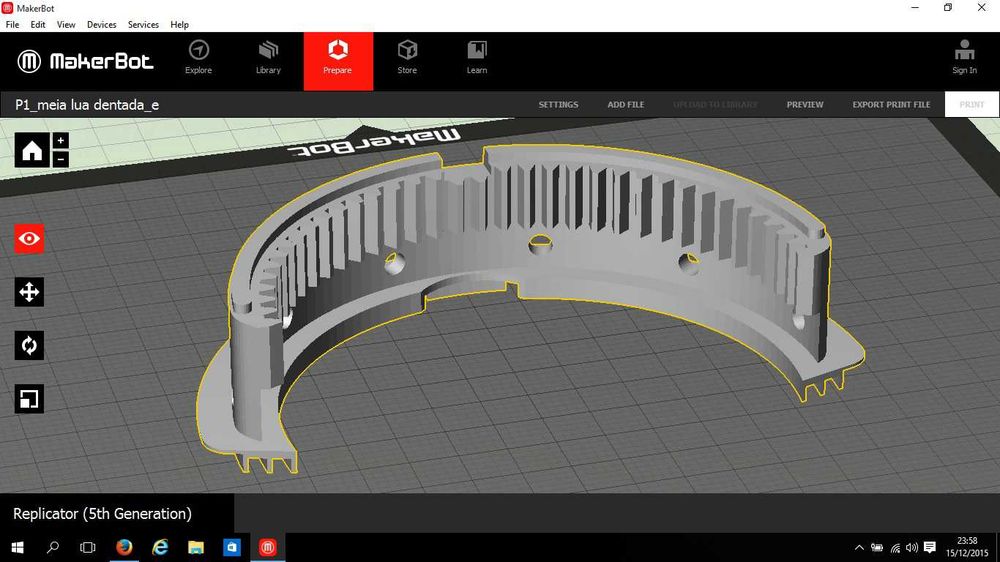Image resolution: width=1000 pixels, height=562 pixels.
Task: Select the red eye View tool
Action: [29, 239]
